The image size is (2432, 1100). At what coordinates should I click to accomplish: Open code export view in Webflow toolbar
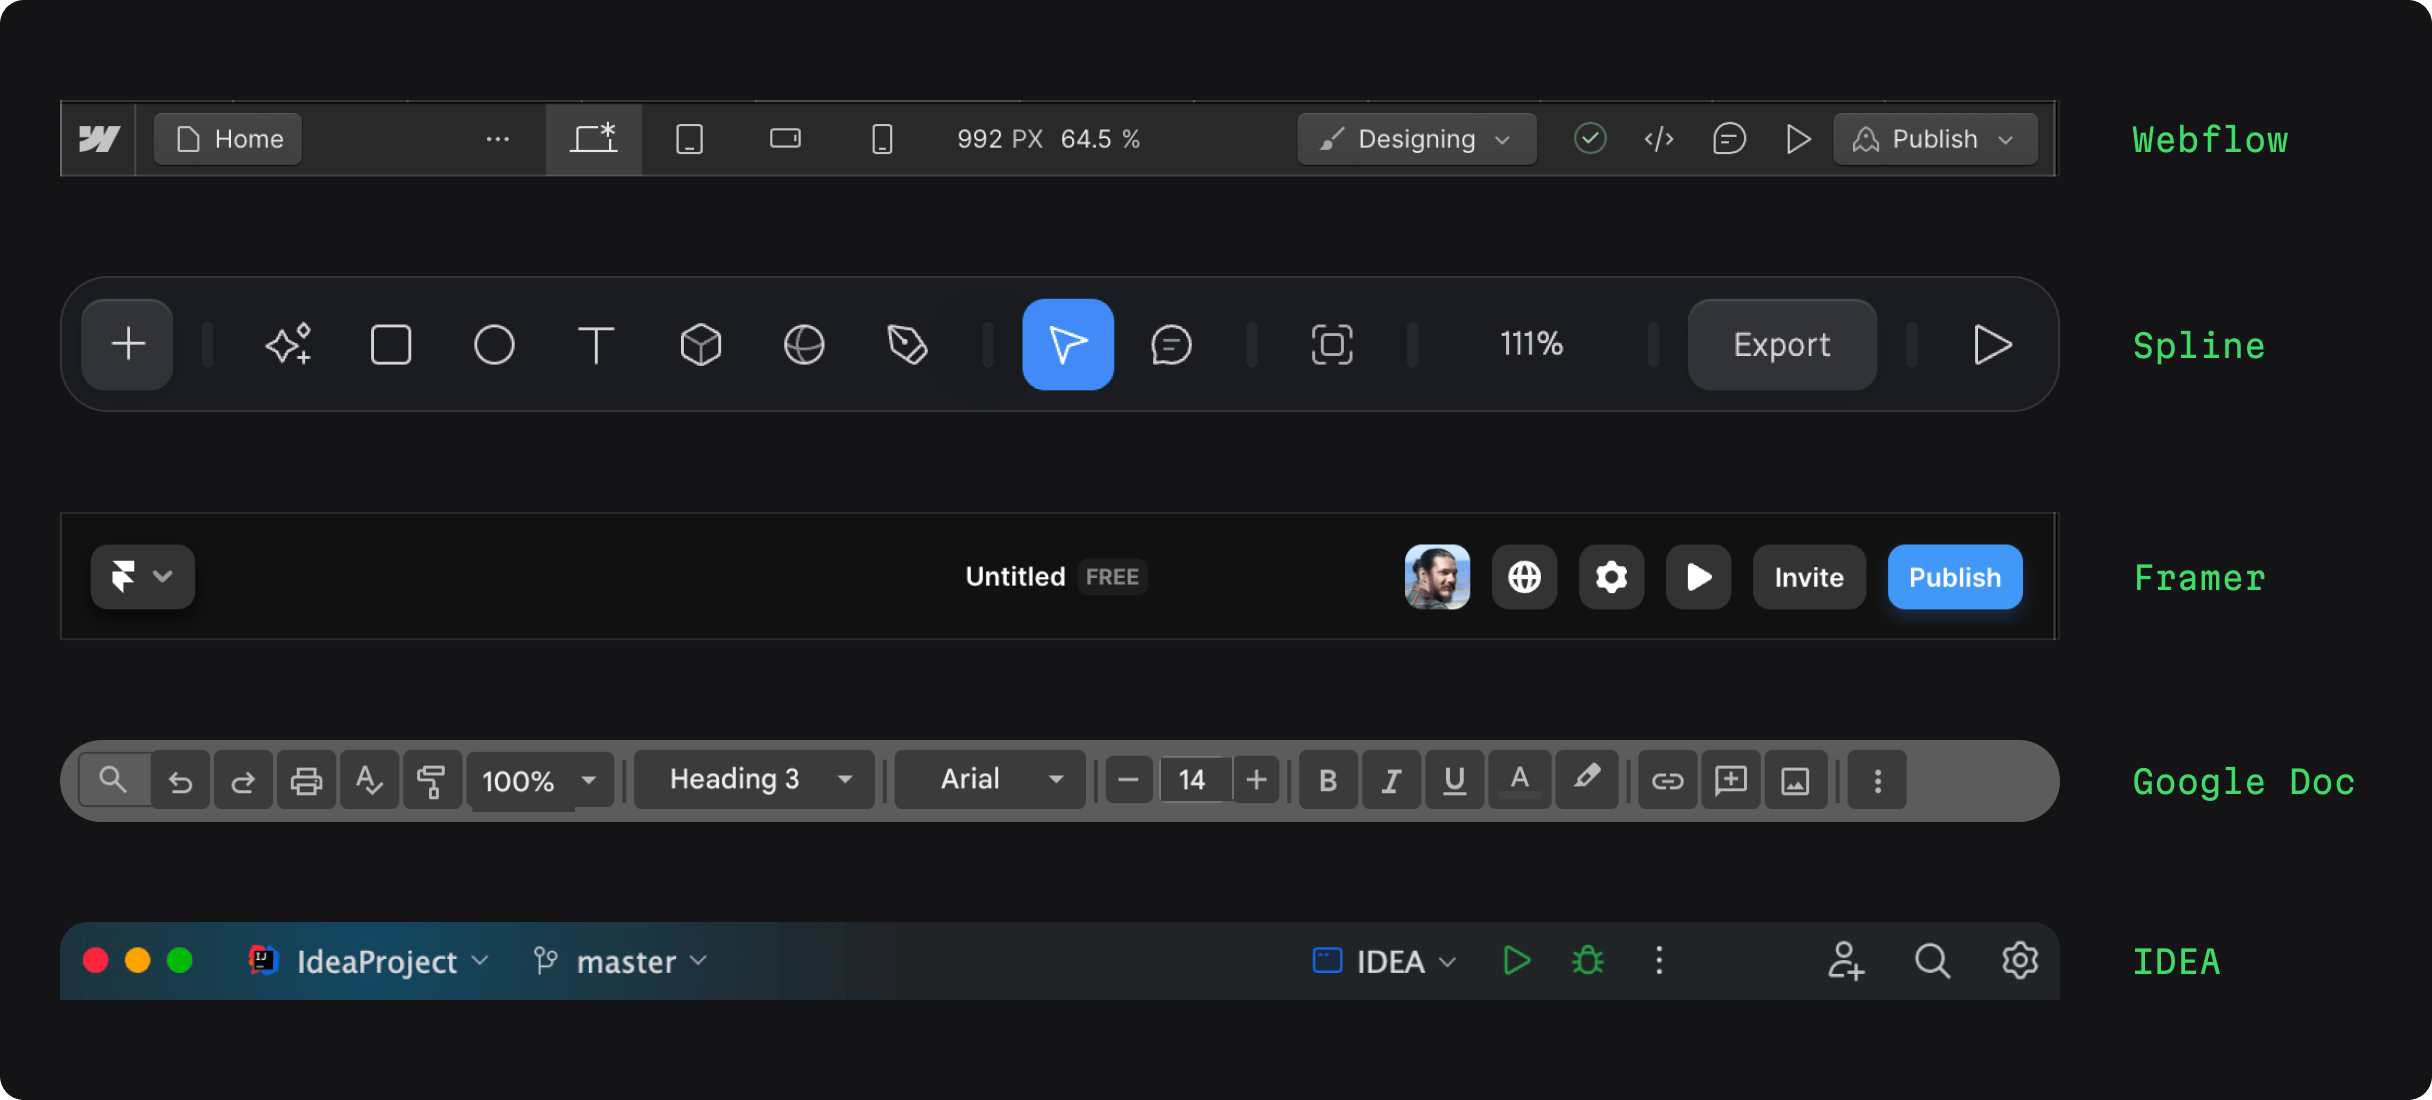point(1659,139)
